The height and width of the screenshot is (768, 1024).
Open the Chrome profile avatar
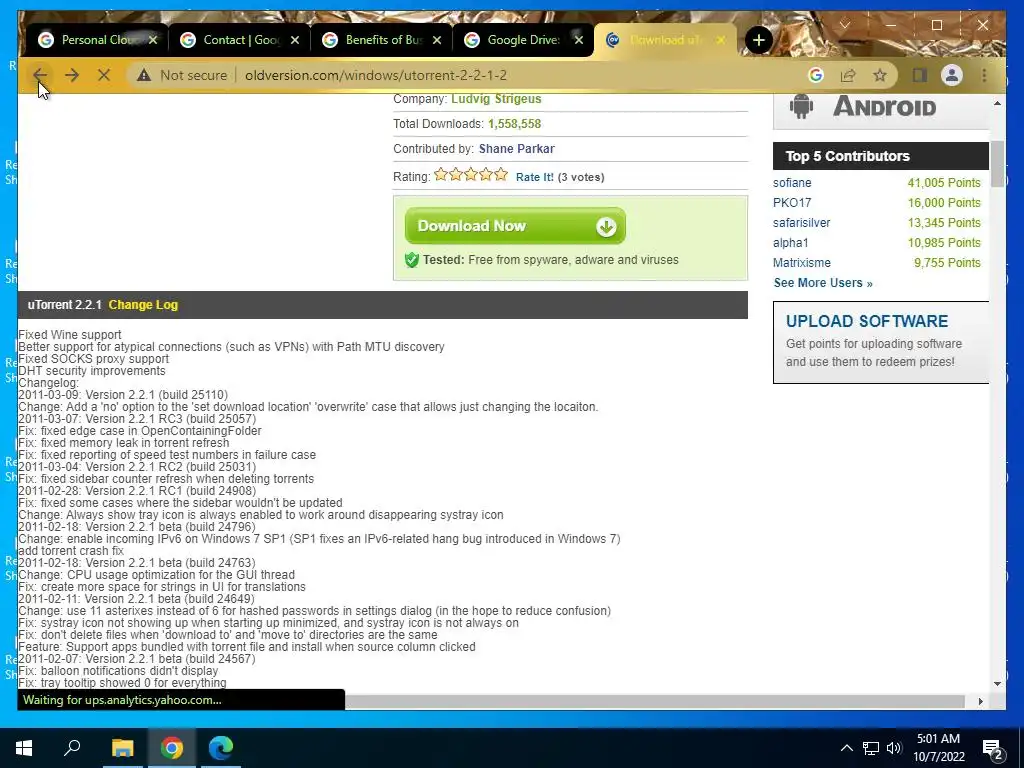952,75
